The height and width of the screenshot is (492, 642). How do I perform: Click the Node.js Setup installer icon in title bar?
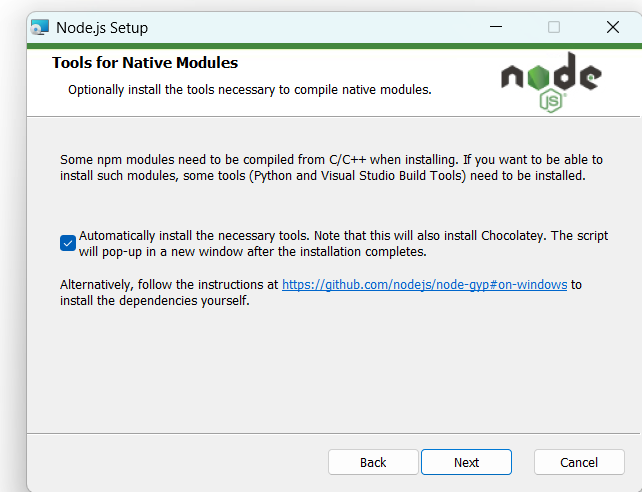(40, 27)
